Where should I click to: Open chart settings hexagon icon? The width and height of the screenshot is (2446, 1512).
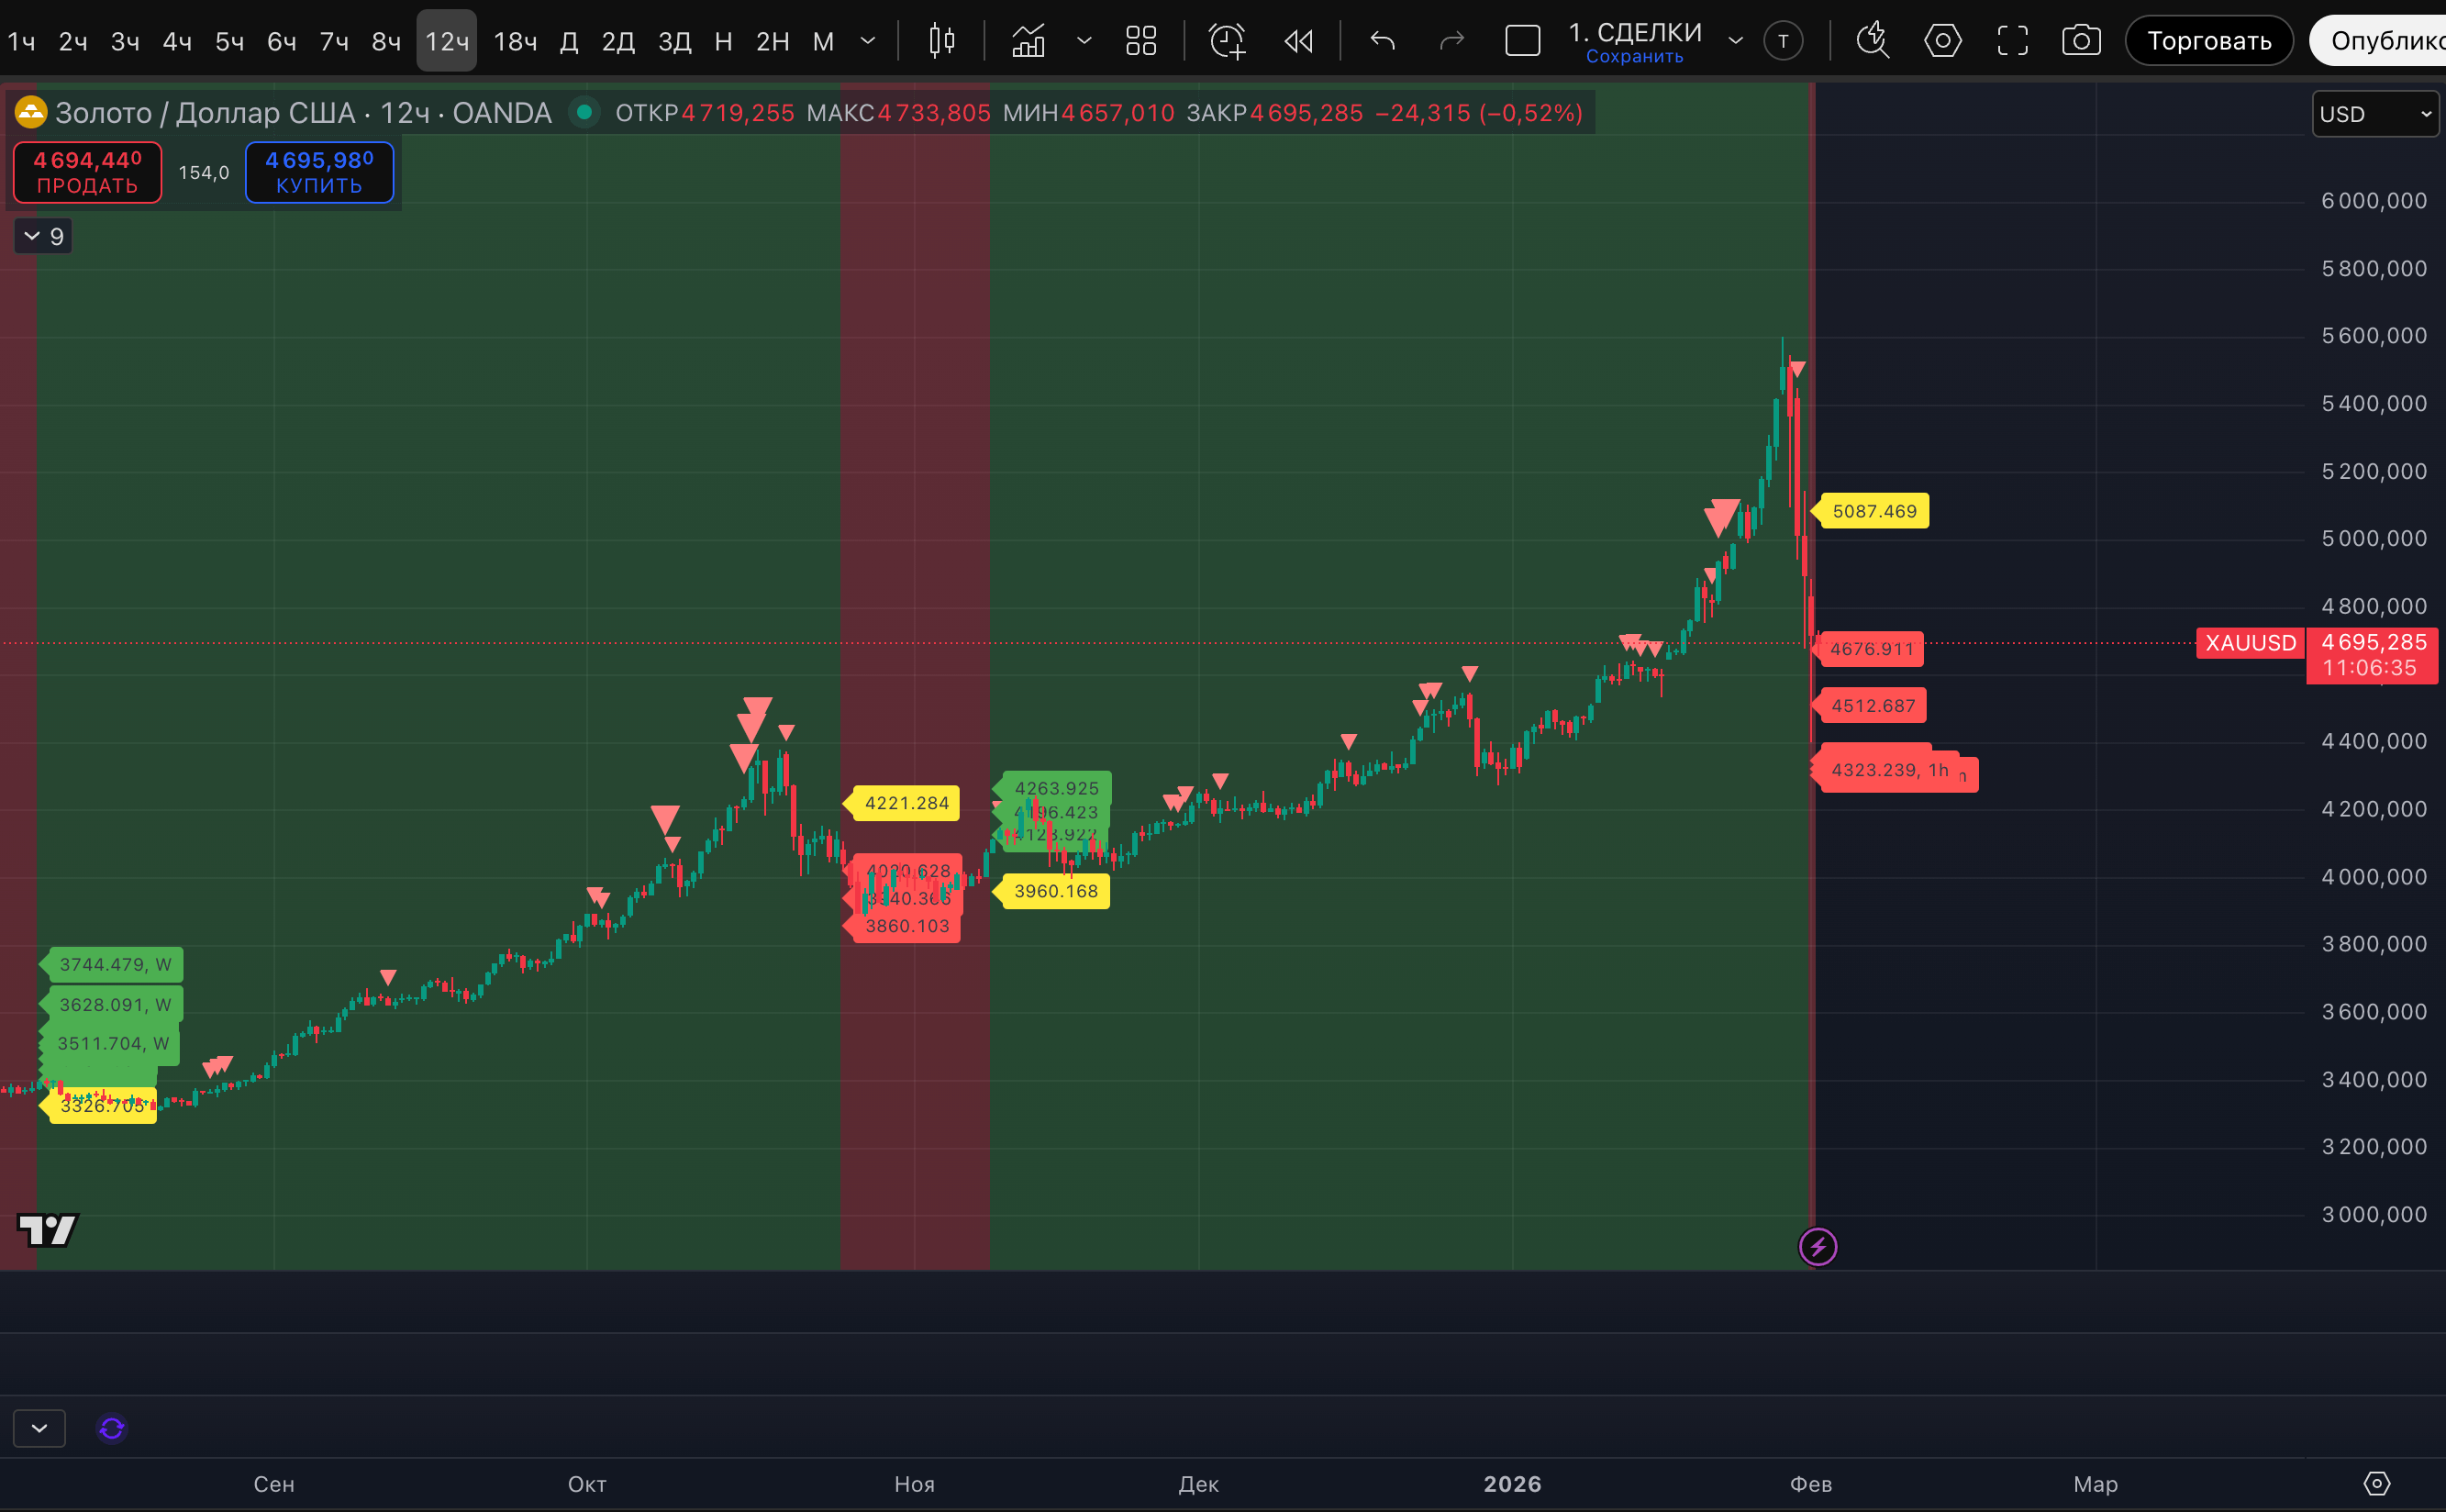point(1942,41)
